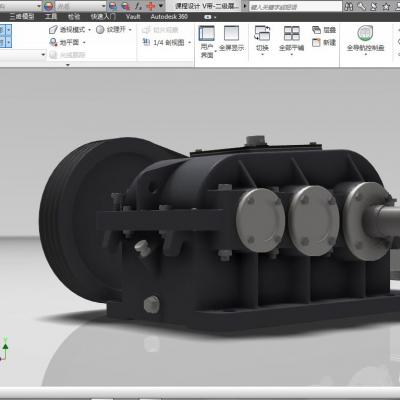Click the red plus icon in the quick access toolbar
The width and height of the screenshot is (400, 400).
tap(151, 6)
